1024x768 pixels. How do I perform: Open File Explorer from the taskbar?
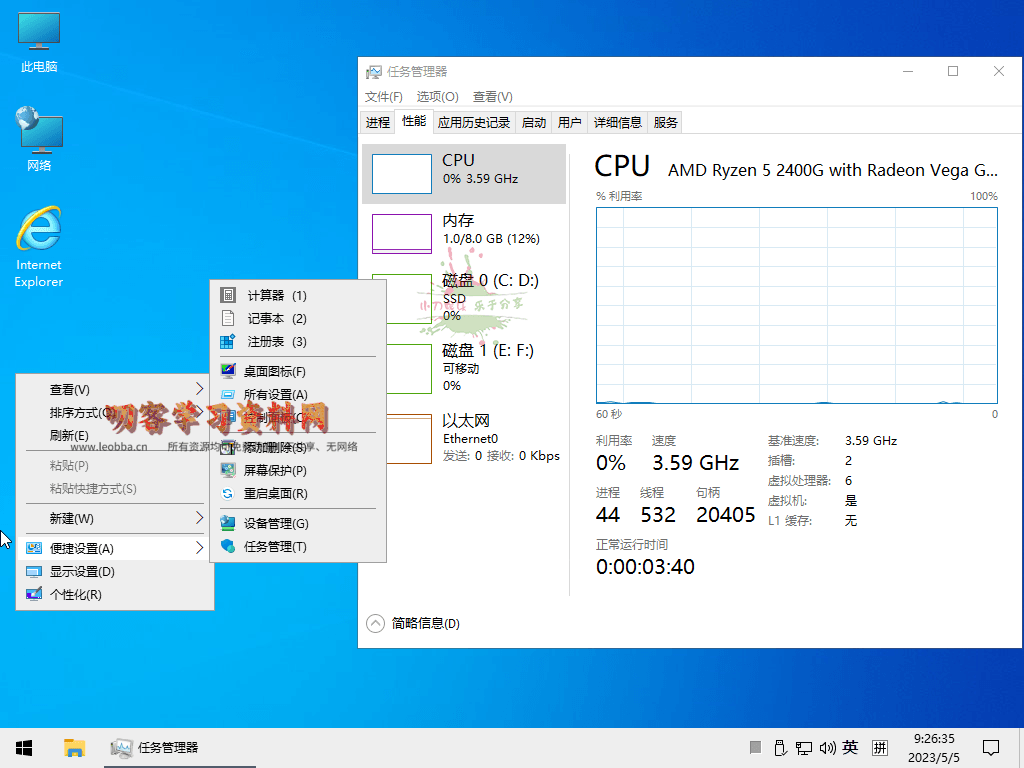[x=74, y=747]
